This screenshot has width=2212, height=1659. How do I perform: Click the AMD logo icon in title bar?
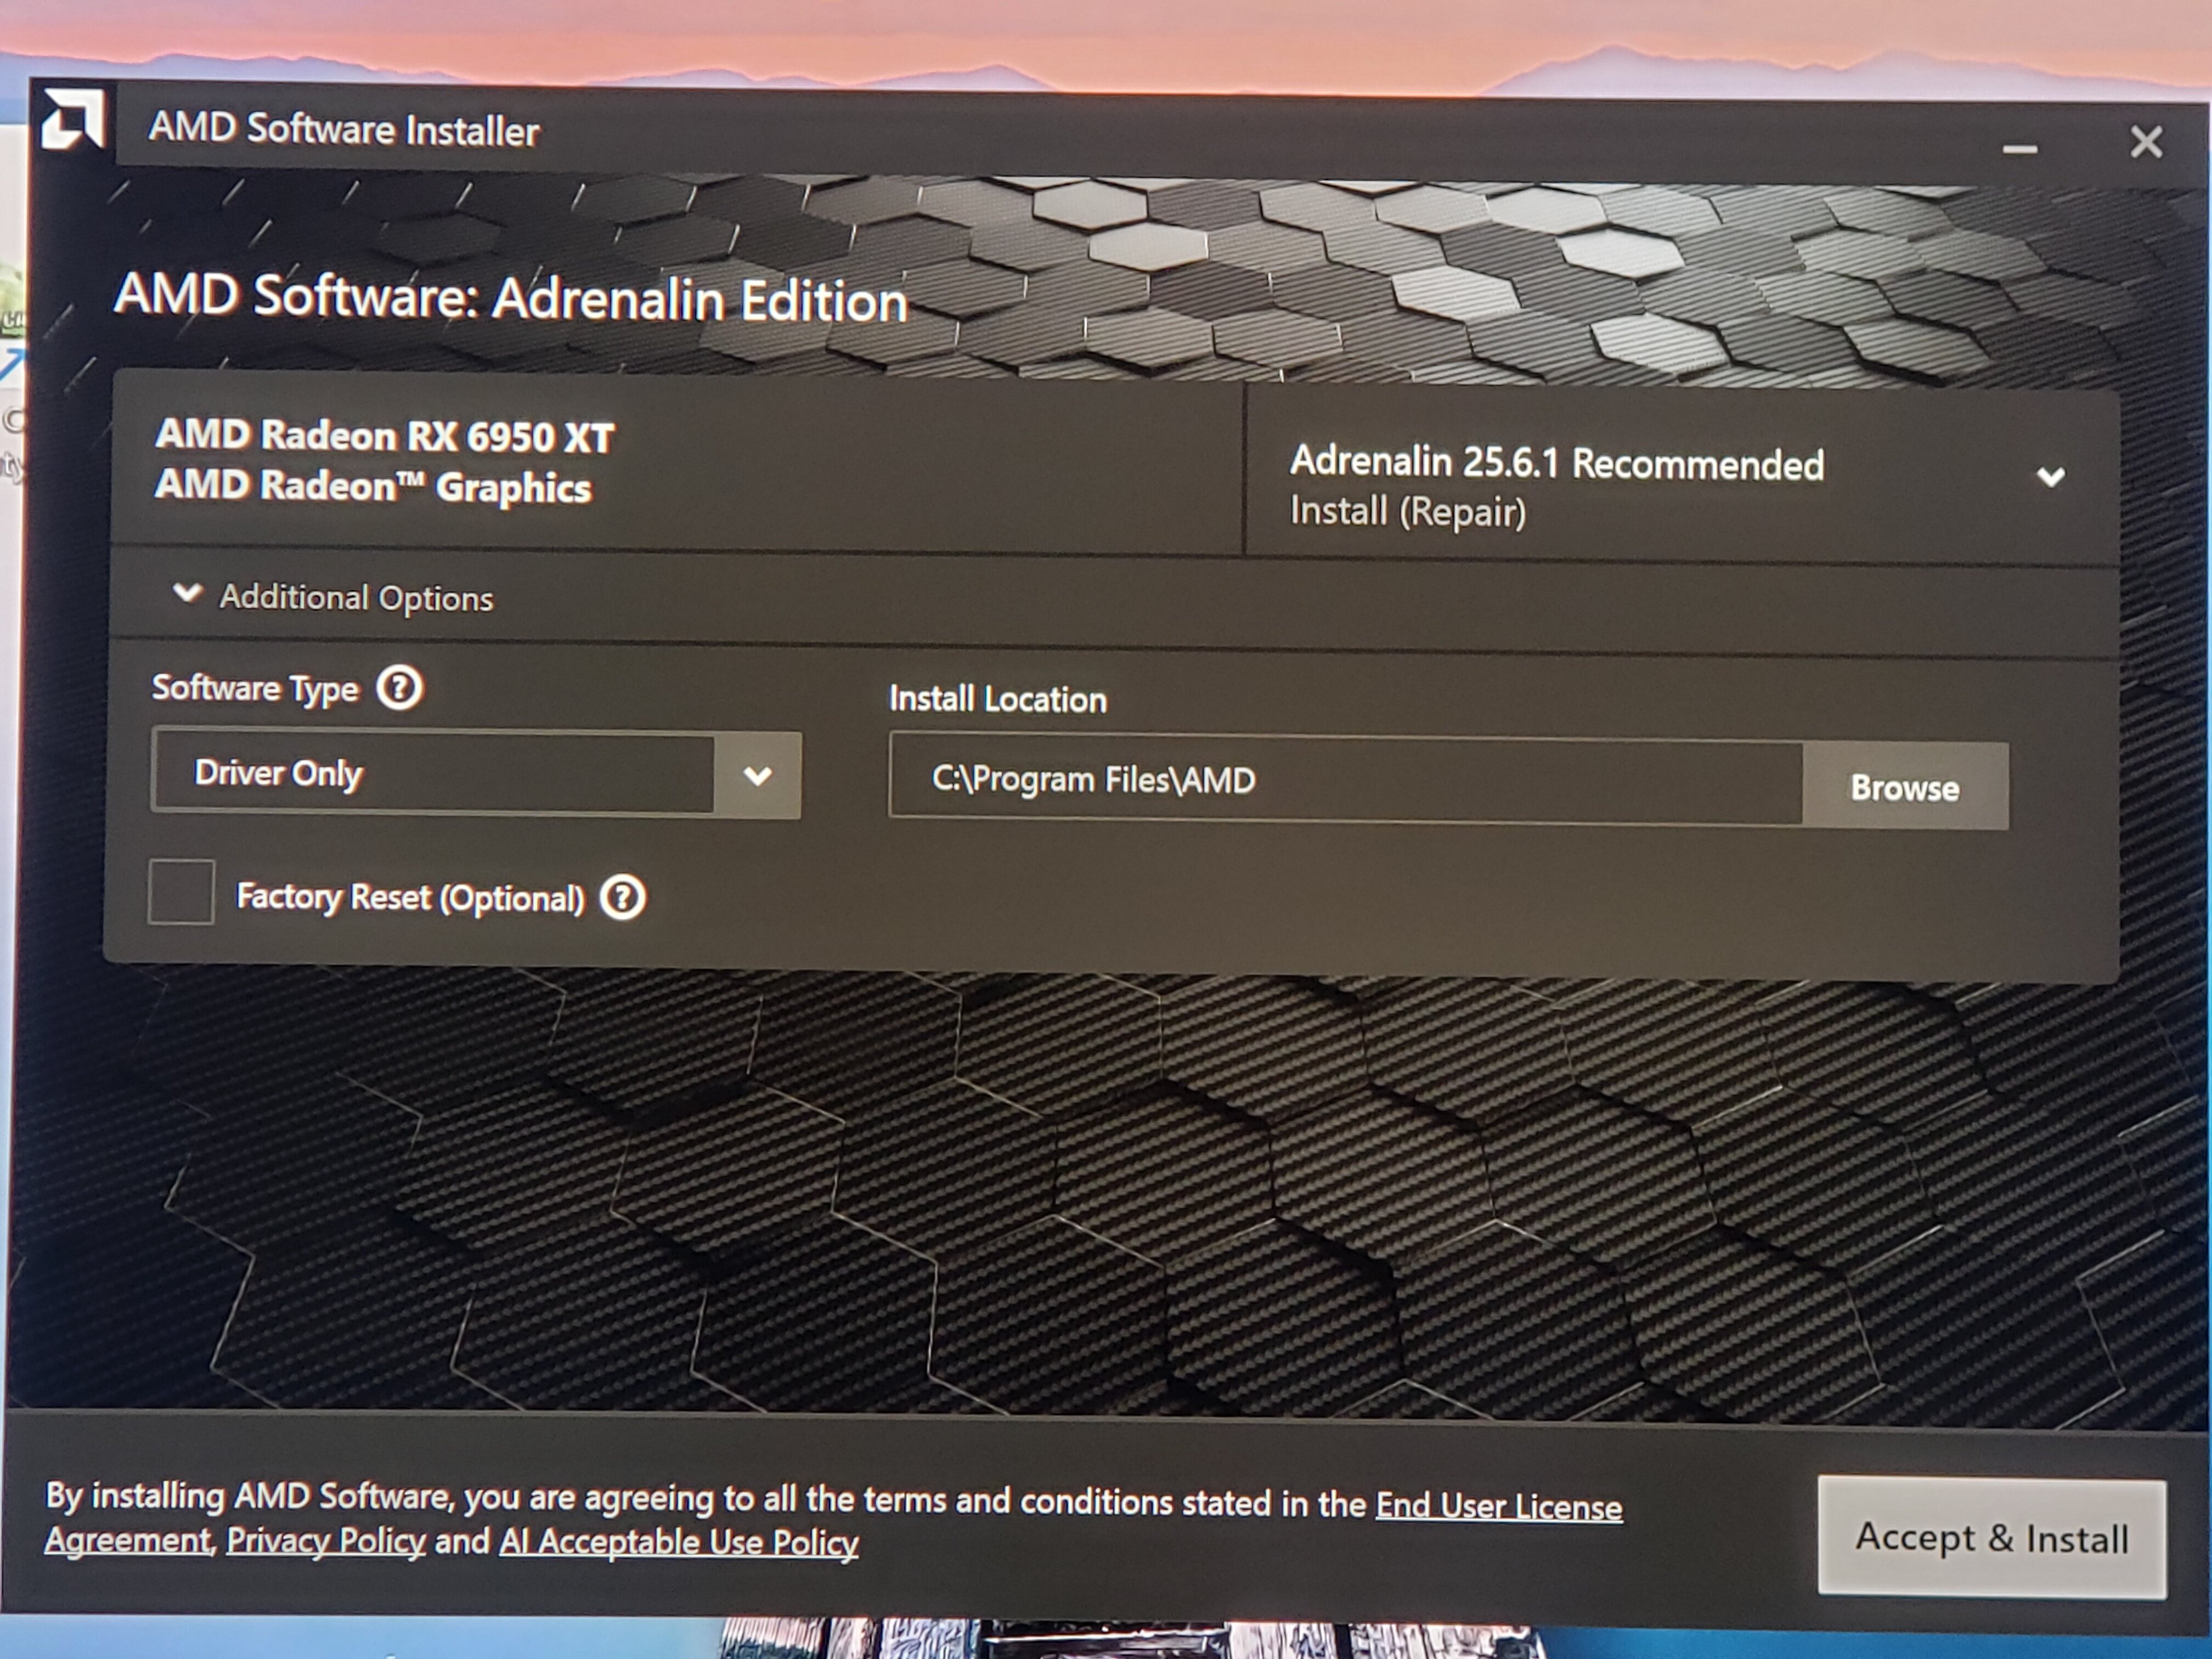[x=72, y=121]
